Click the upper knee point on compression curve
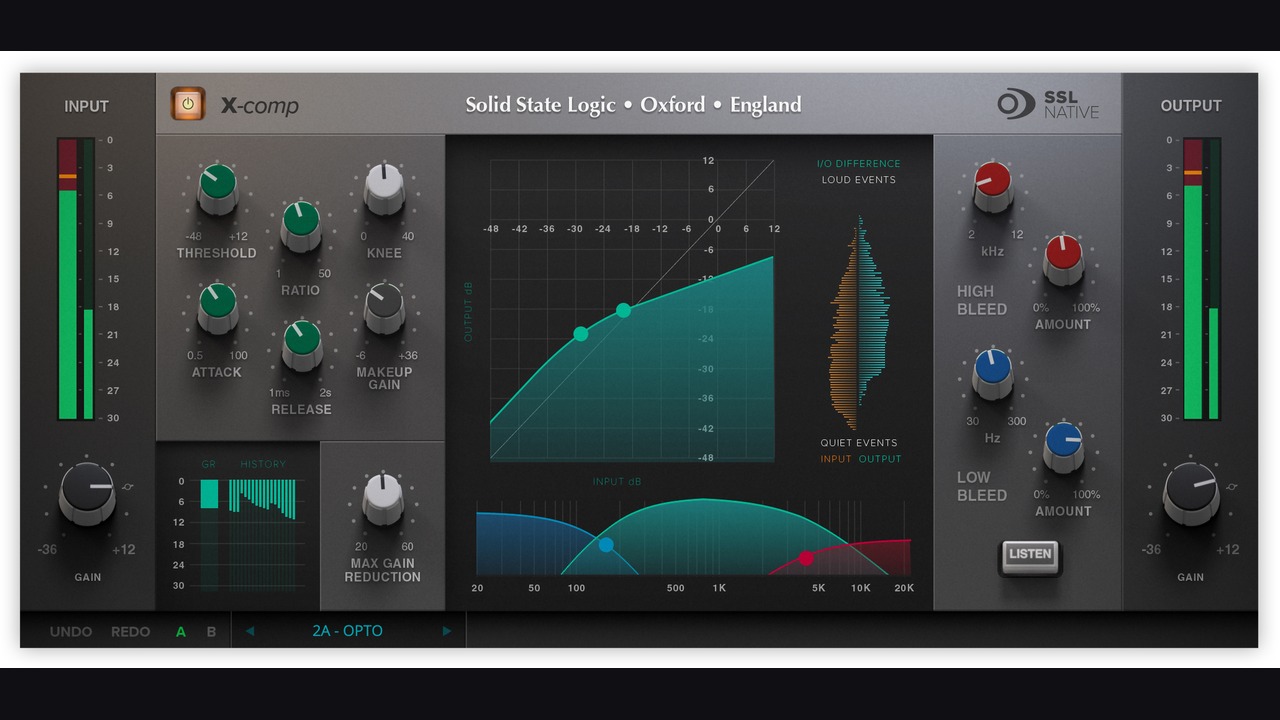Screen dimensions: 1280x720 pos(623,310)
